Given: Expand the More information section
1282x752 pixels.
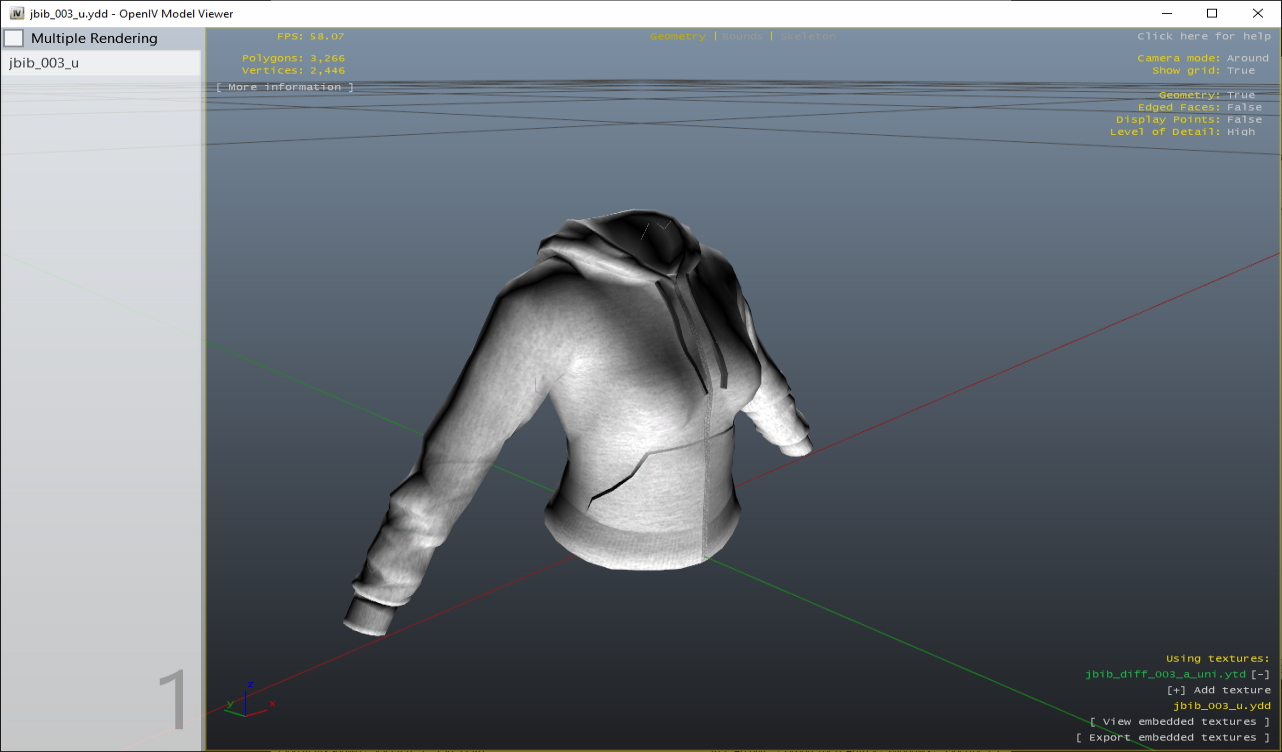Looking at the screenshot, I should click(285, 87).
